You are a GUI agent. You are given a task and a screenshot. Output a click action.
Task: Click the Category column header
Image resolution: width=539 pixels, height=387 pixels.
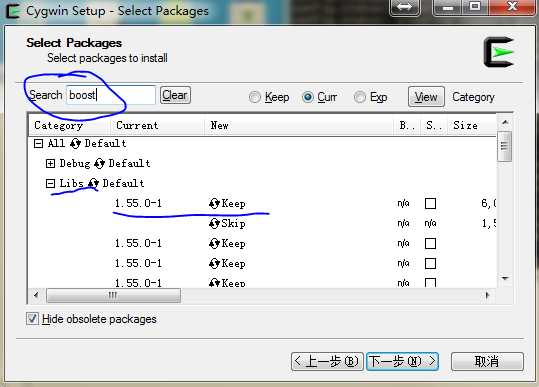tap(70, 125)
